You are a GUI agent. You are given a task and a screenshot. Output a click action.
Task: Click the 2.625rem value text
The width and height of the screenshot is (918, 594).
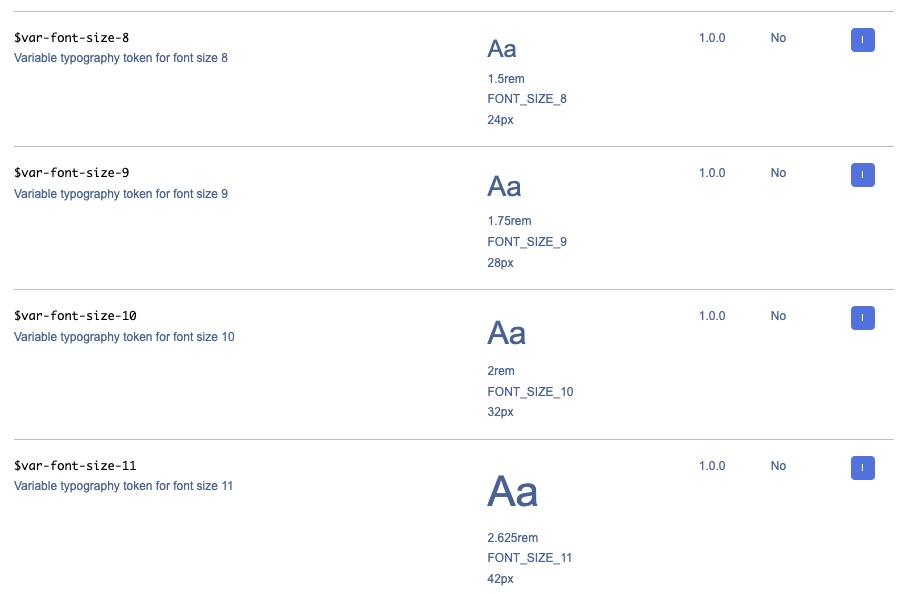pos(512,538)
